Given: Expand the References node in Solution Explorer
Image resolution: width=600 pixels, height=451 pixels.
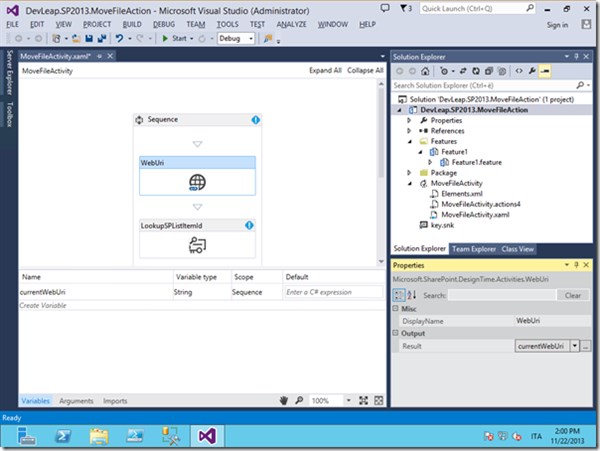Looking at the screenshot, I should (x=409, y=131).
